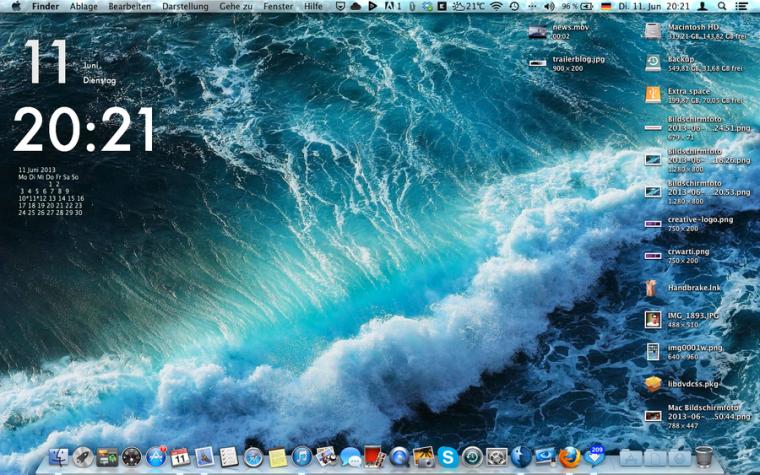
Task: Open the Trash in the Dock
Action: (704, 457)
